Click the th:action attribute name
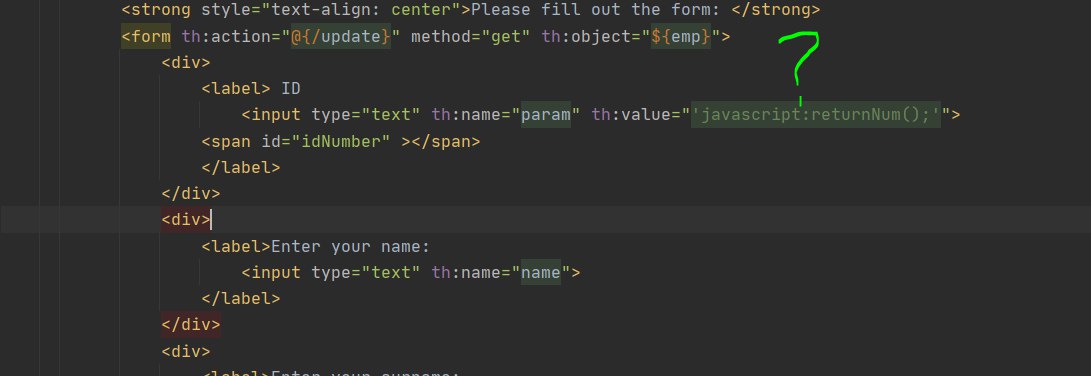The height and width of the screenshot is (376, 1091). [x=226, y=36]
